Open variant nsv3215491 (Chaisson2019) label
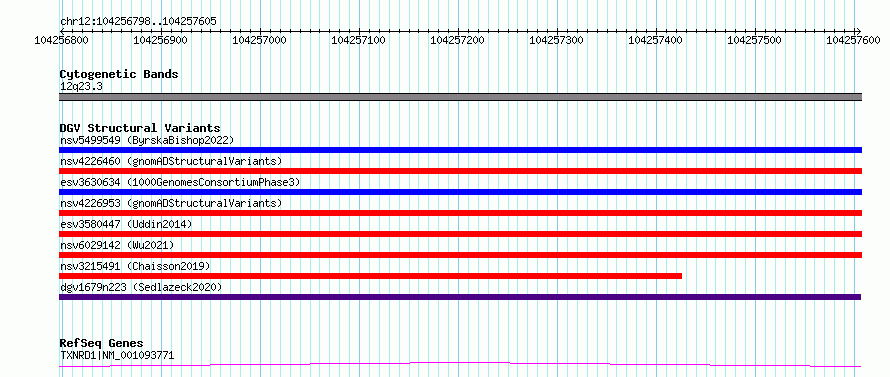This screenshot has height=377, width=890. click(x=135, y=266)
